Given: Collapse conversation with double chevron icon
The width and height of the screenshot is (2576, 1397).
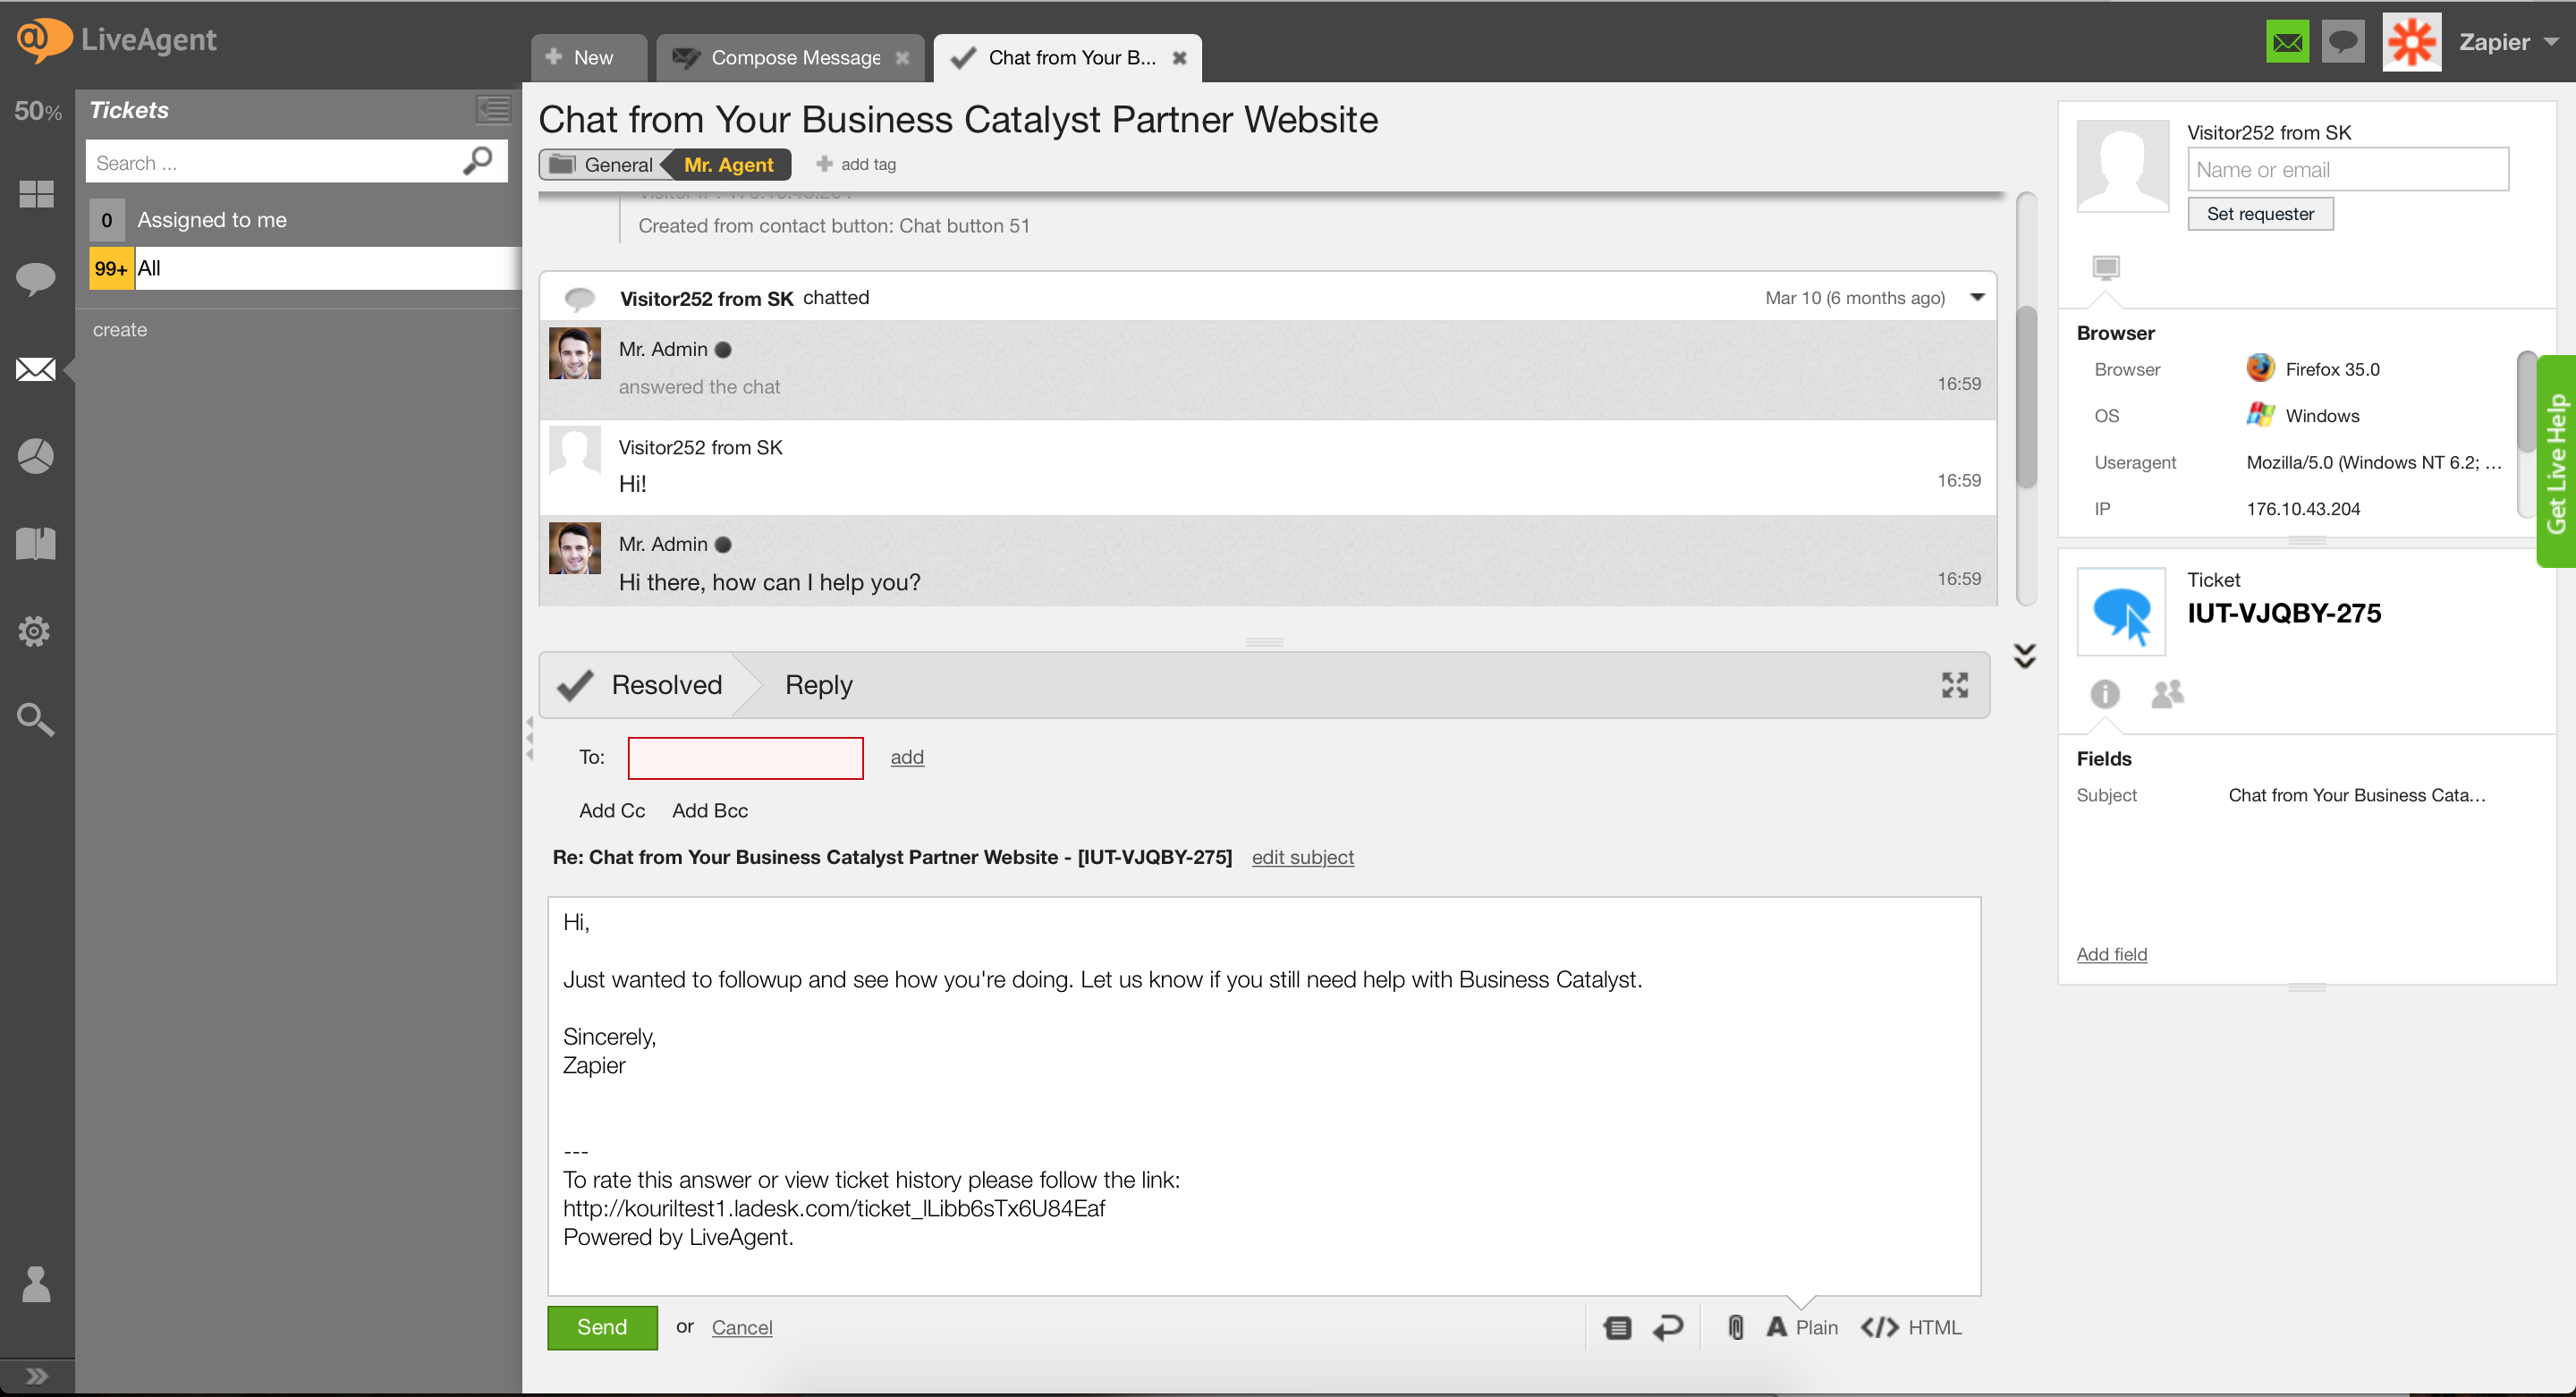Looking at the screenshot, I should pos(2025,655).
